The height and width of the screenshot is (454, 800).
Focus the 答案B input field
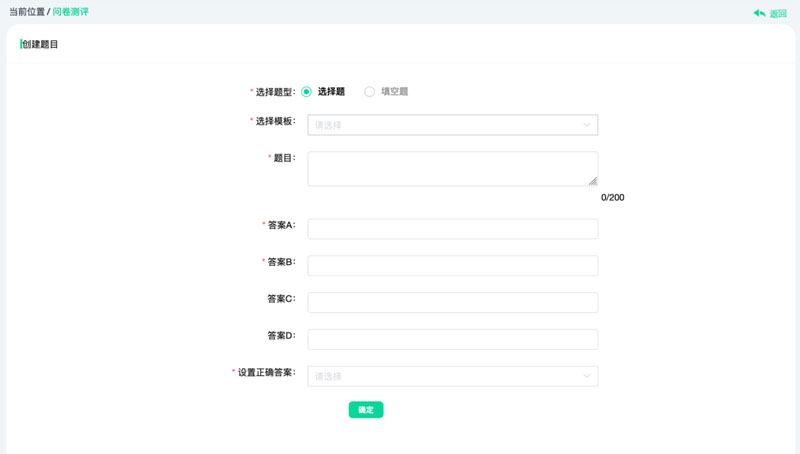tap(452, 266)
